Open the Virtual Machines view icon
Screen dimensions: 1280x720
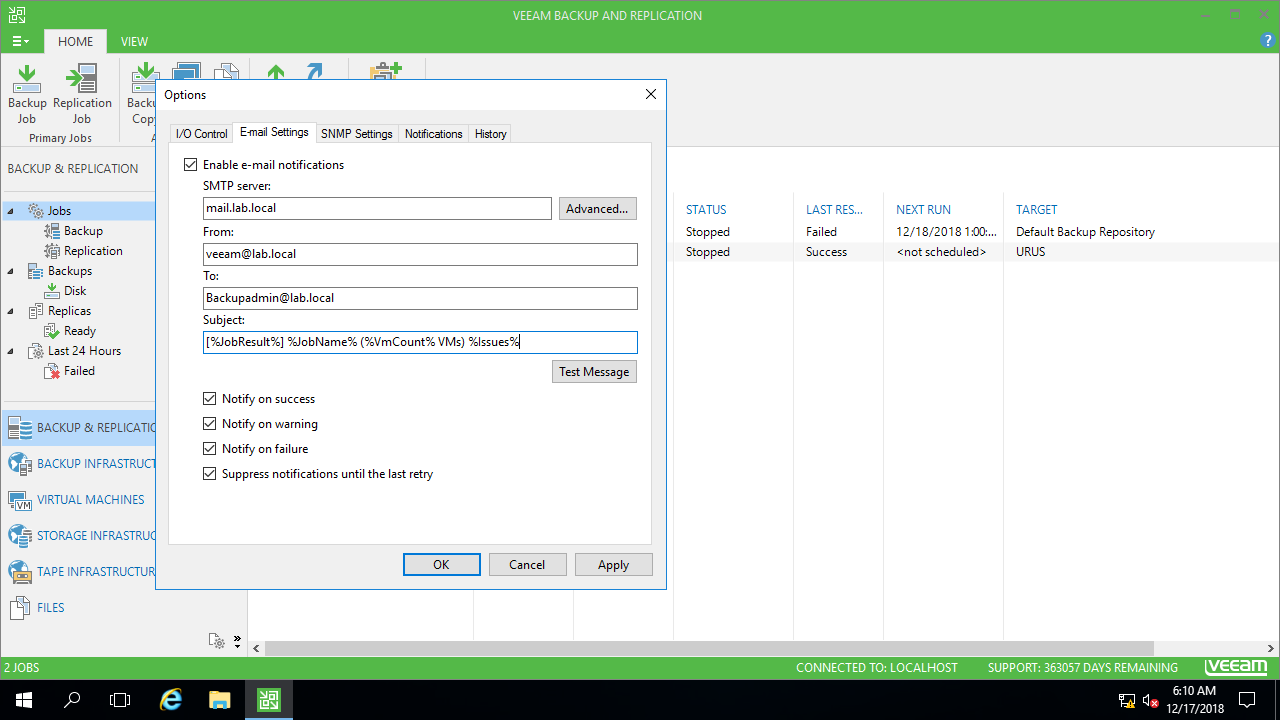pyautogui.click(x=20, y=500)
